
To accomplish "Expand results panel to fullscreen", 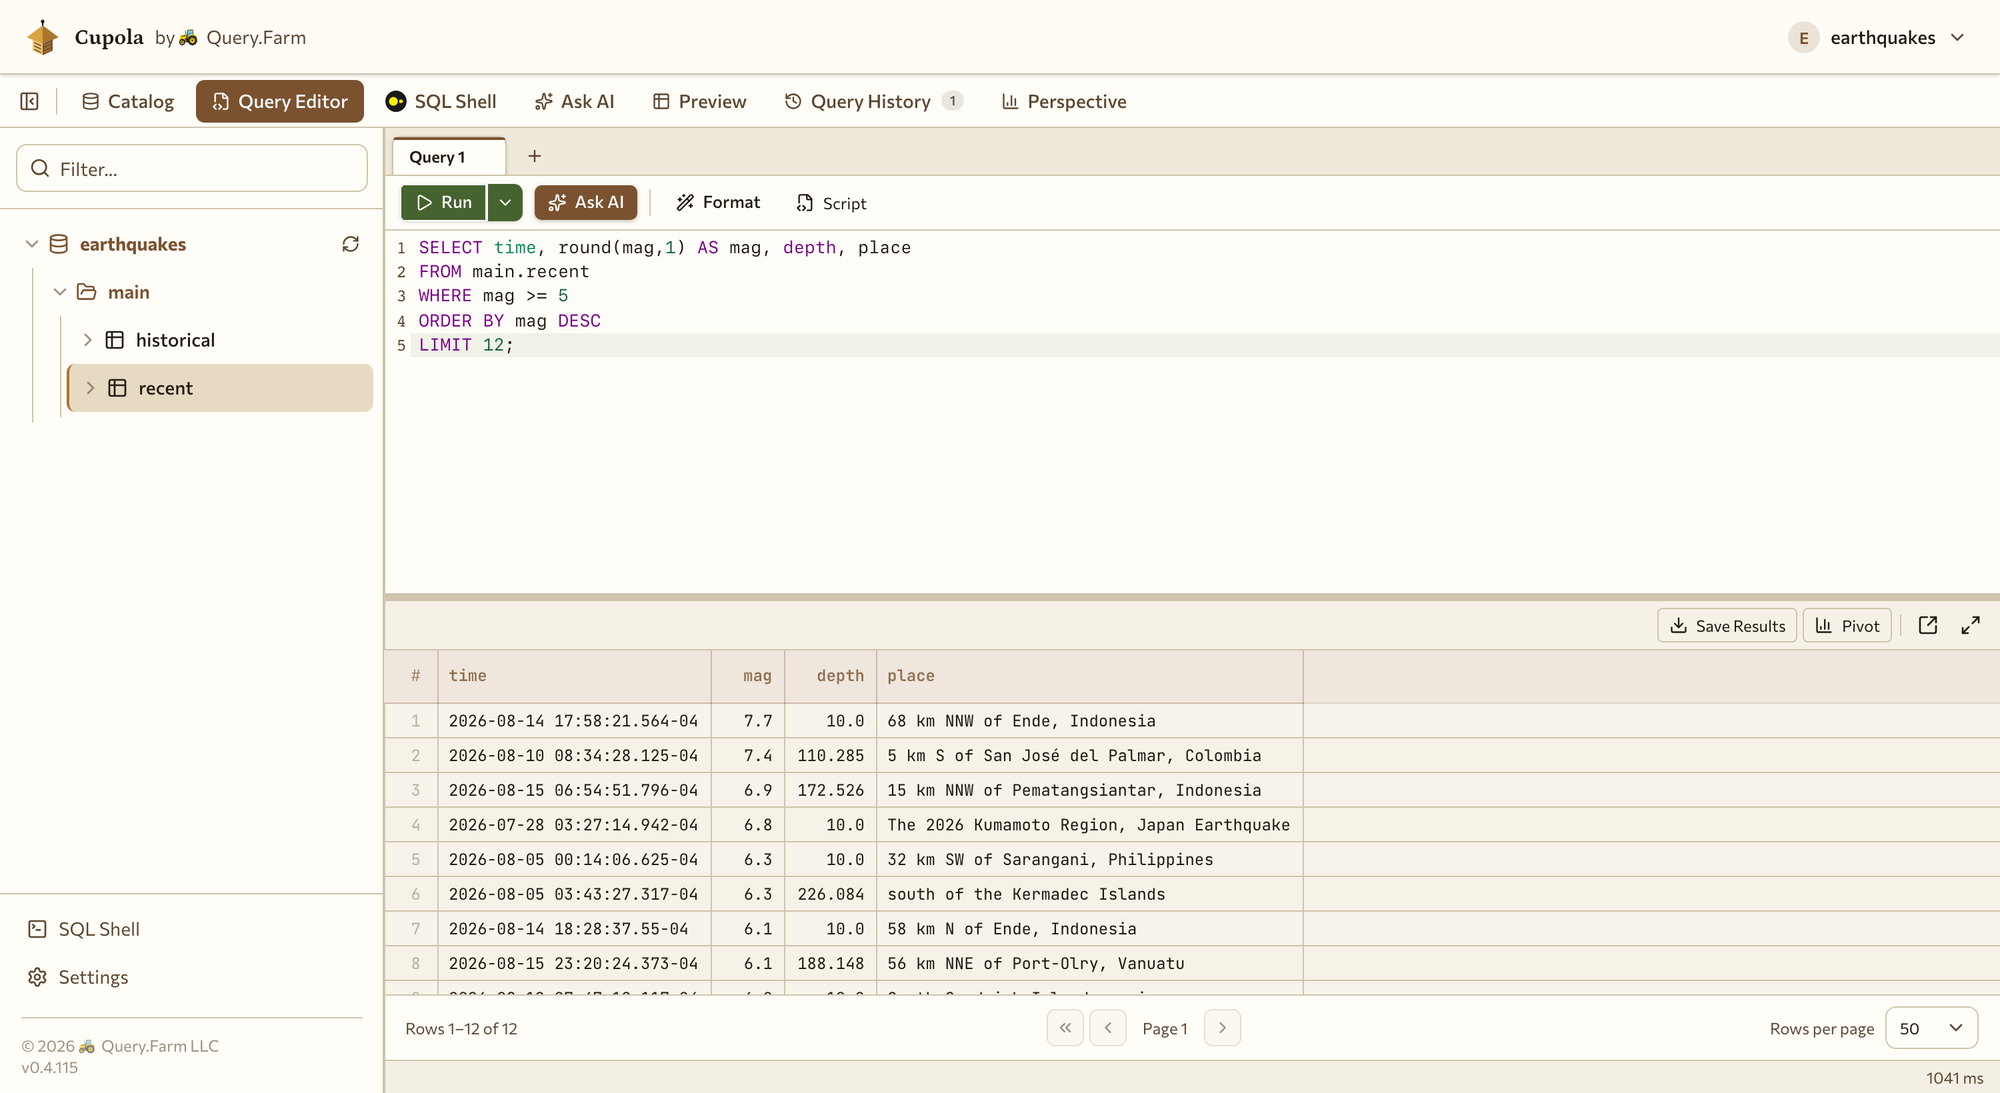I will click(1971, 625).
